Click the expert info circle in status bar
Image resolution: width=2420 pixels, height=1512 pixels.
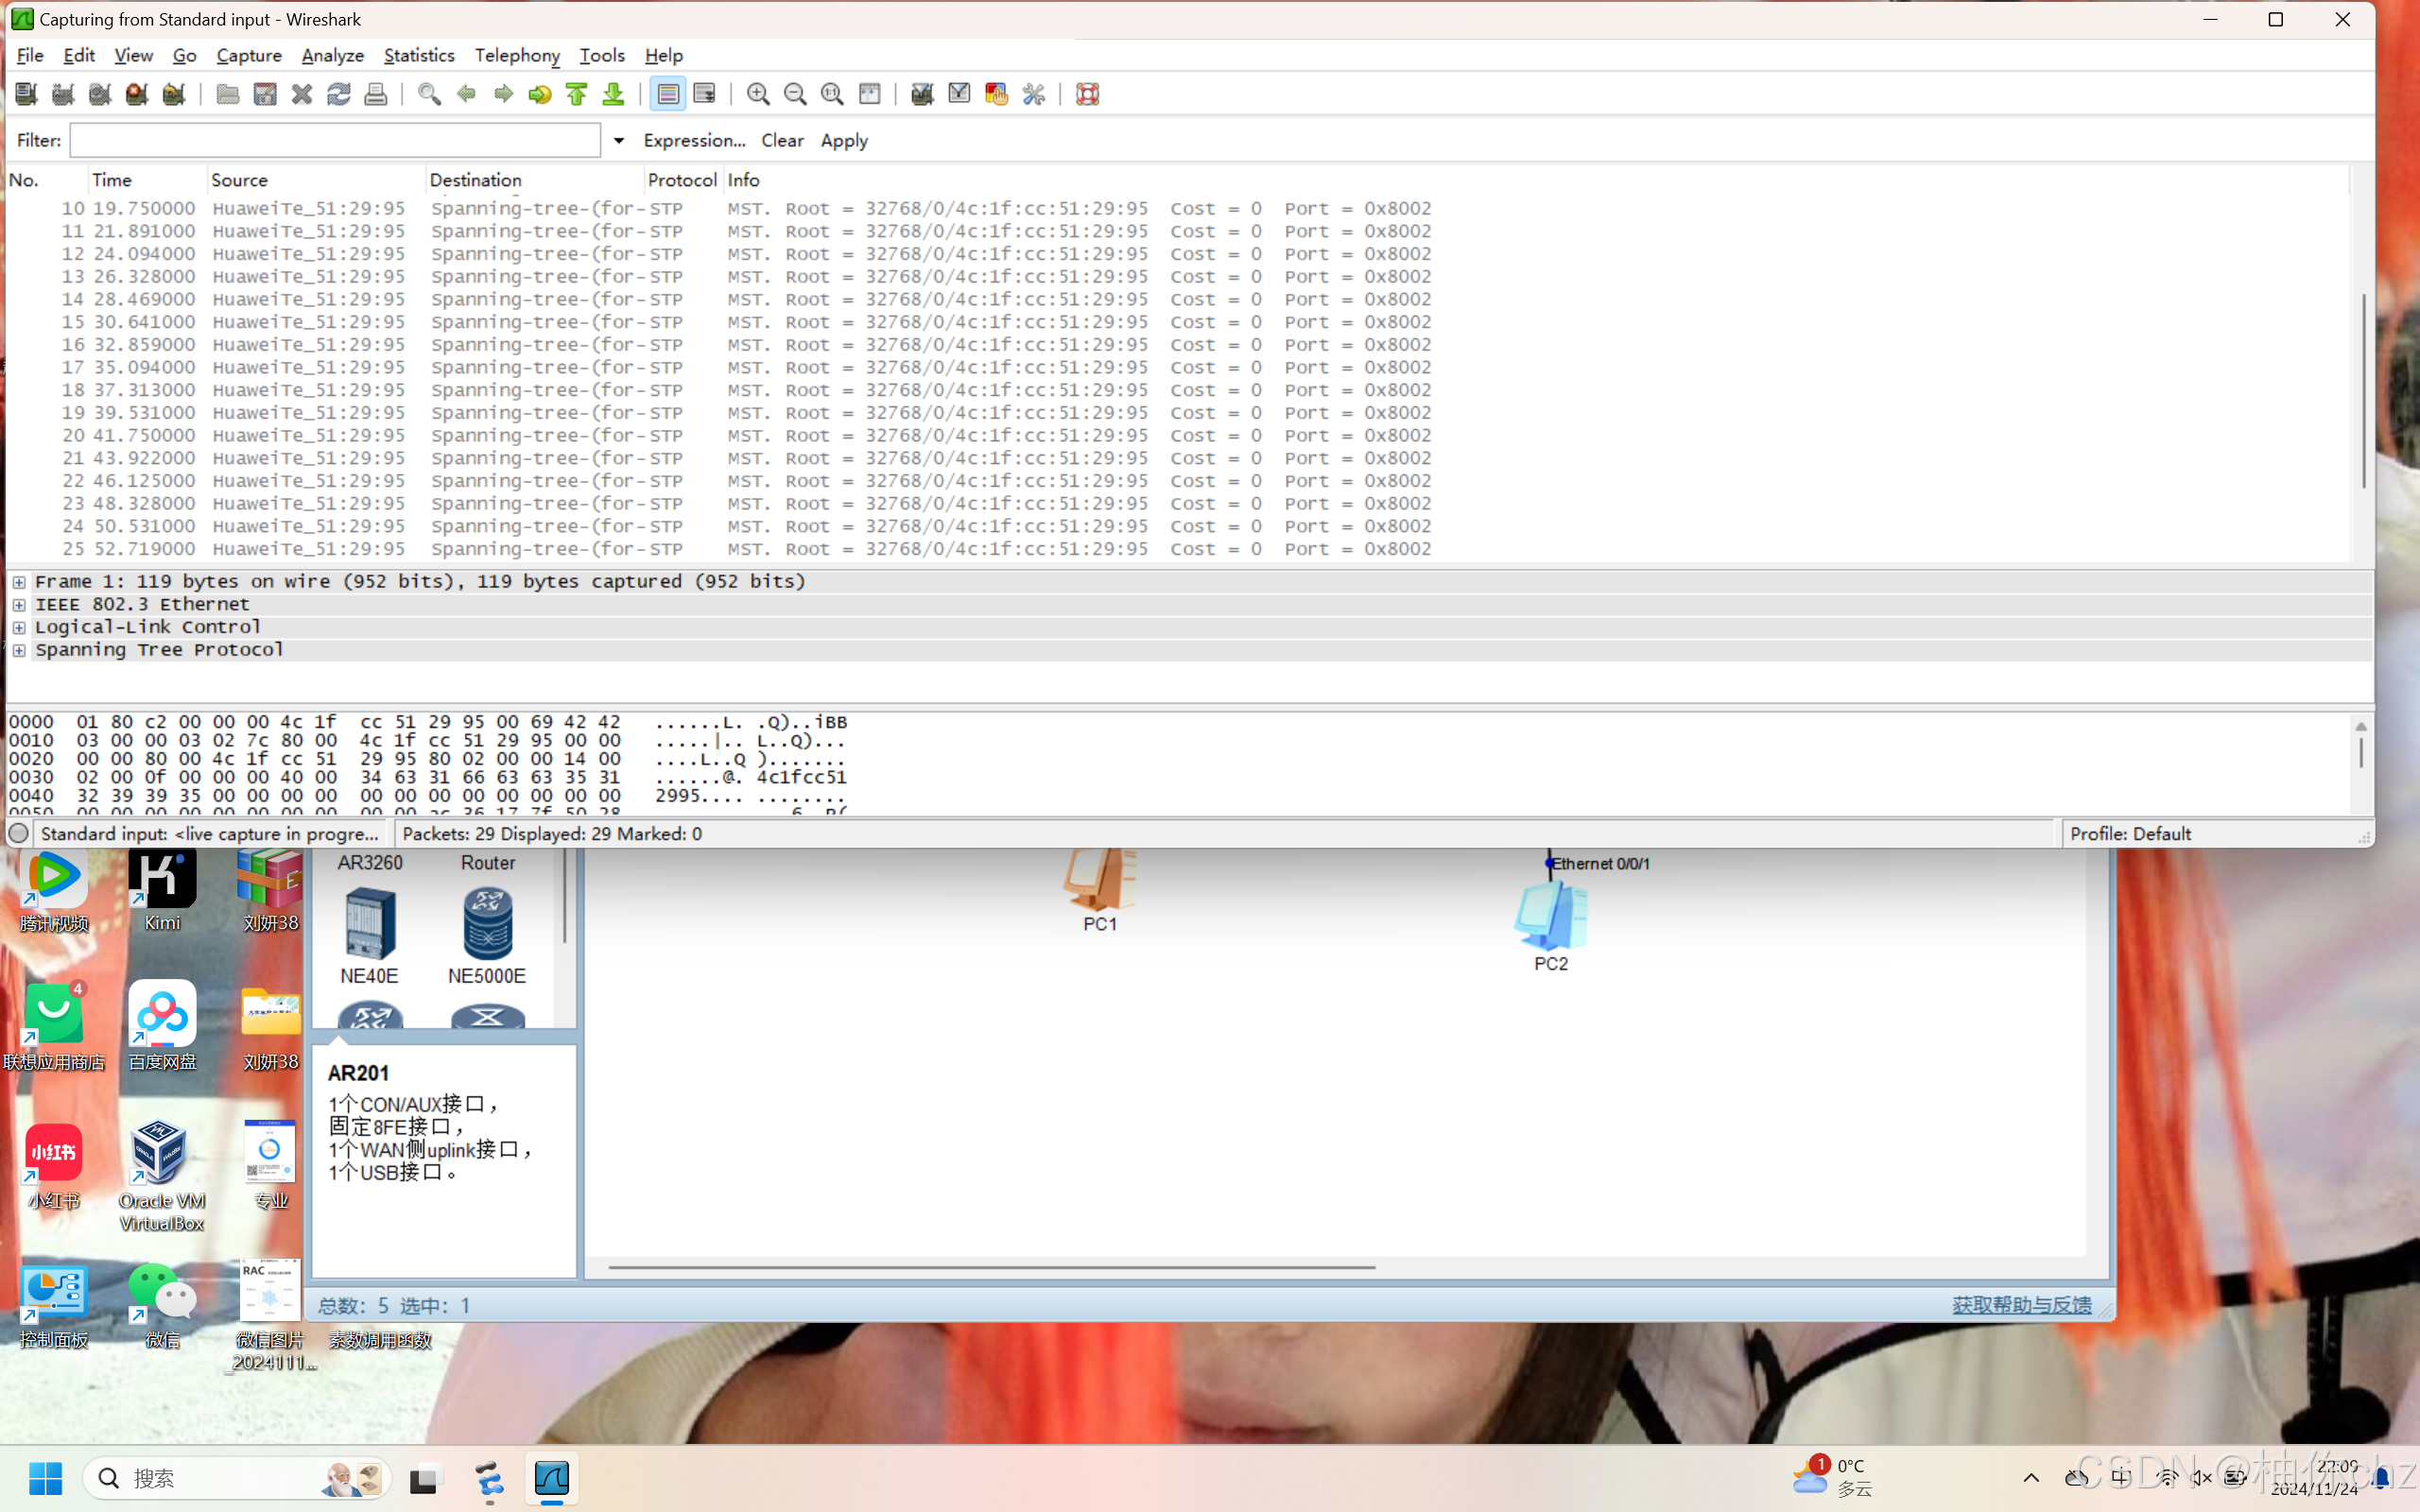tap(19, 833)
